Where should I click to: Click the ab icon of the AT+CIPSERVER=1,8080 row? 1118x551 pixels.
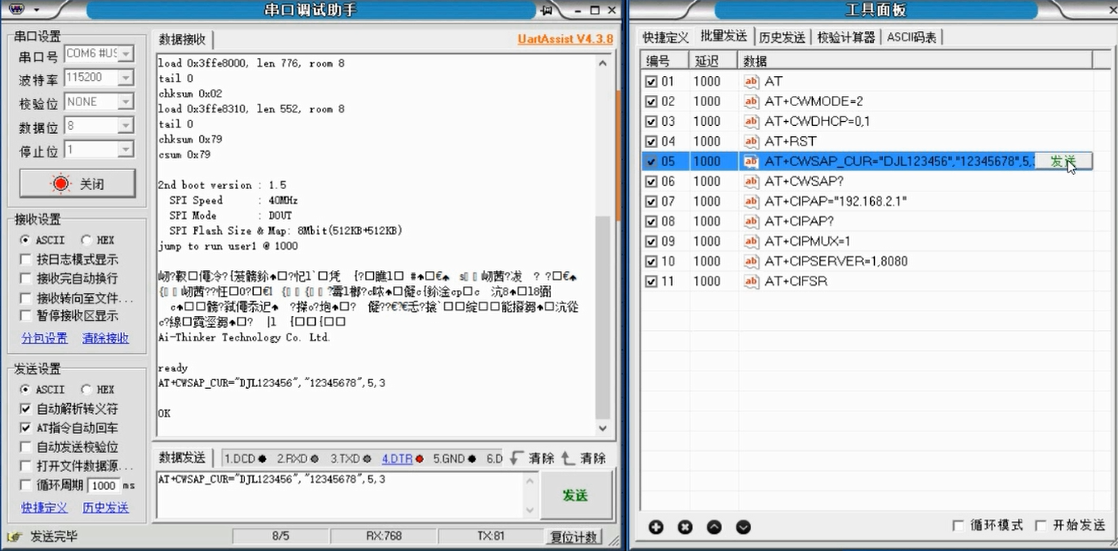[752, 261]
